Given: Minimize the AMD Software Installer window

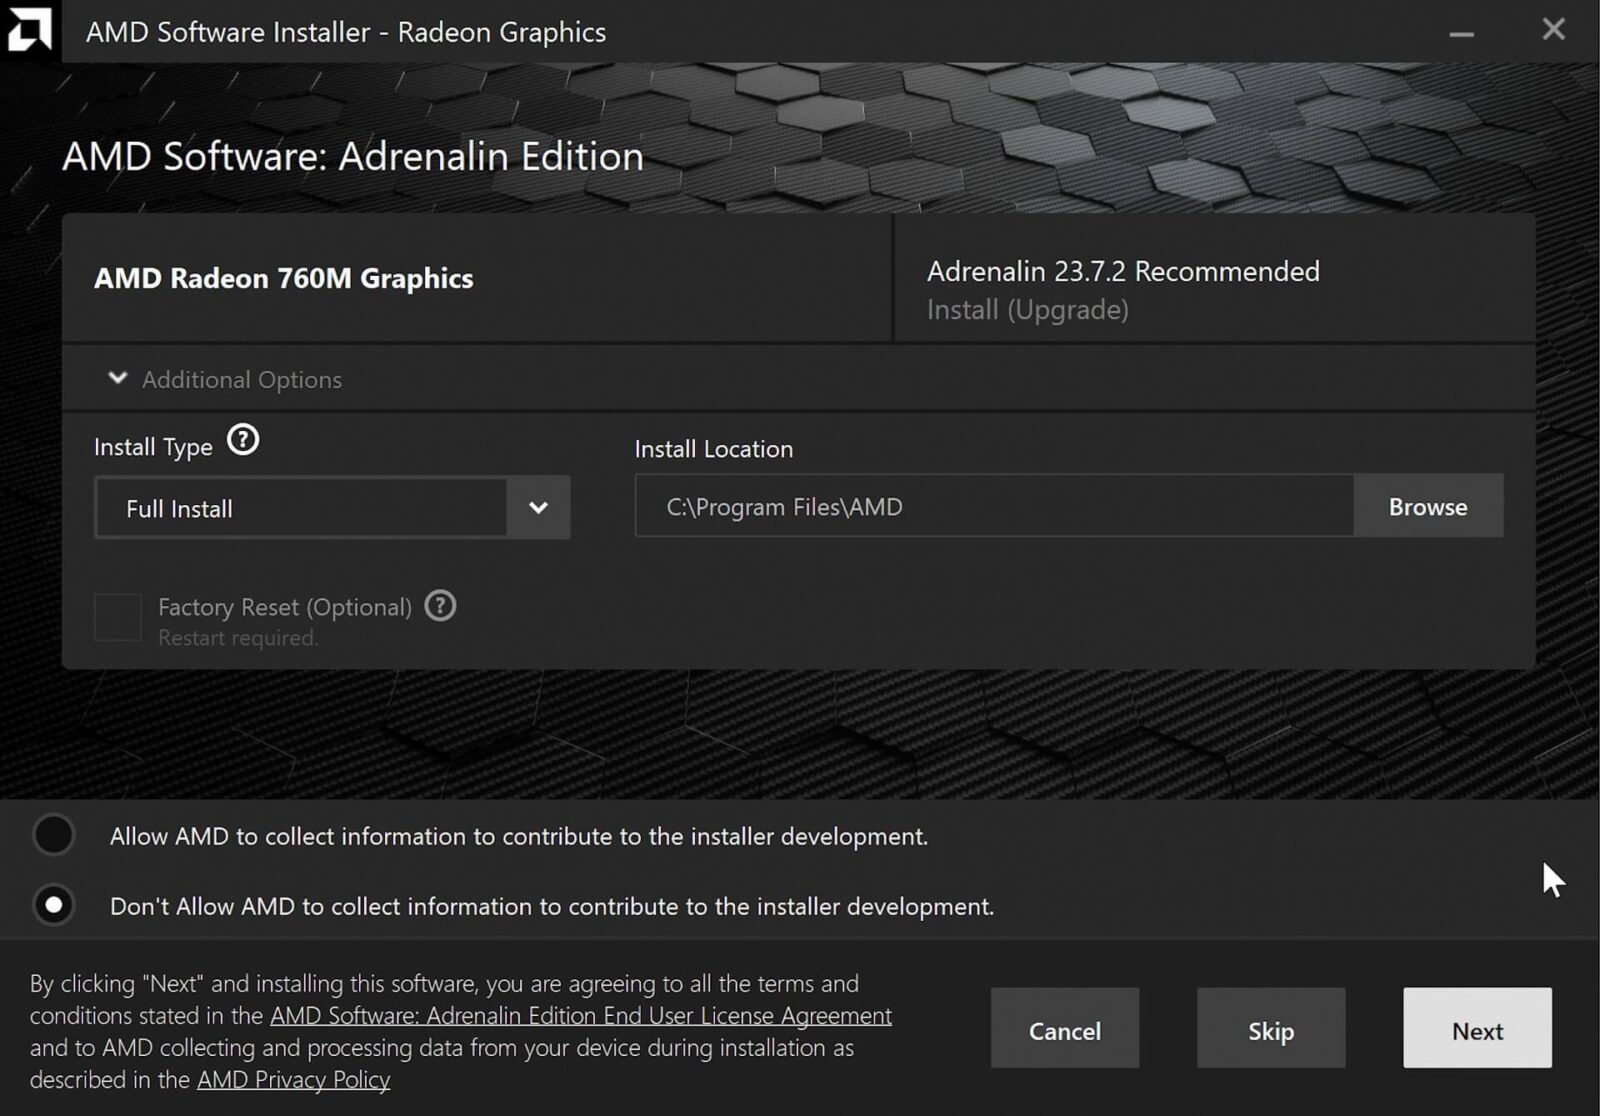Looking at the screenshot, I should click(x=1461, y=32).
